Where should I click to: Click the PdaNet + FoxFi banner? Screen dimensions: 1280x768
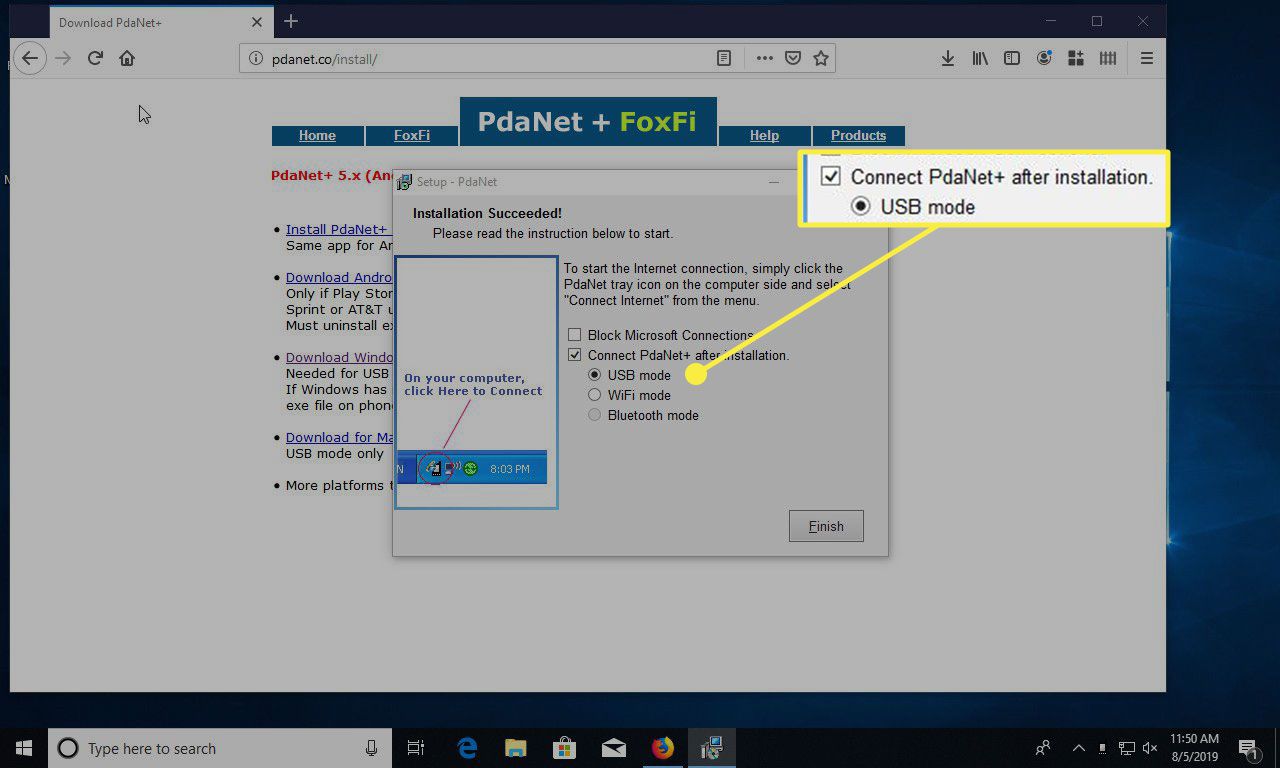588,122
